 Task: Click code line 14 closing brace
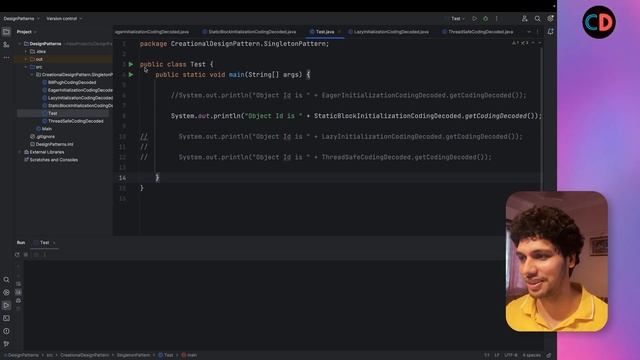(x=157, y=178)
